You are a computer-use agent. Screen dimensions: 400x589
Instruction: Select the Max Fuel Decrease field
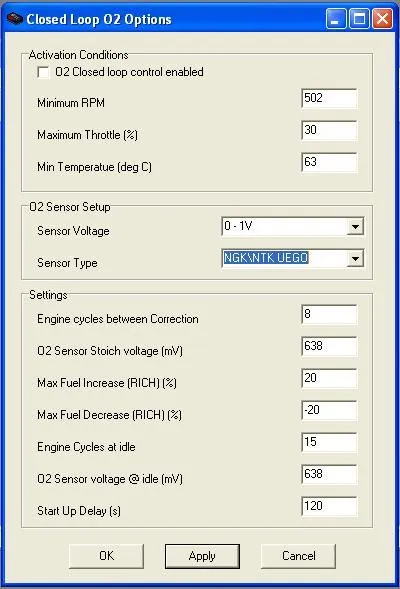(329, 410)
